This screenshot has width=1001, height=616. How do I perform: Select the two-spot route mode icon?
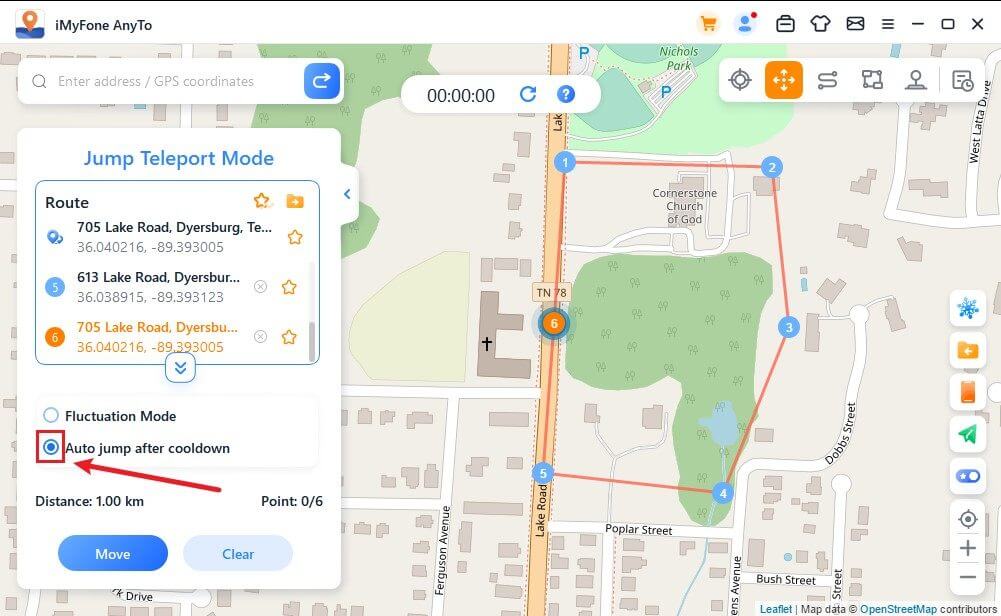click(x=827, y=80)
